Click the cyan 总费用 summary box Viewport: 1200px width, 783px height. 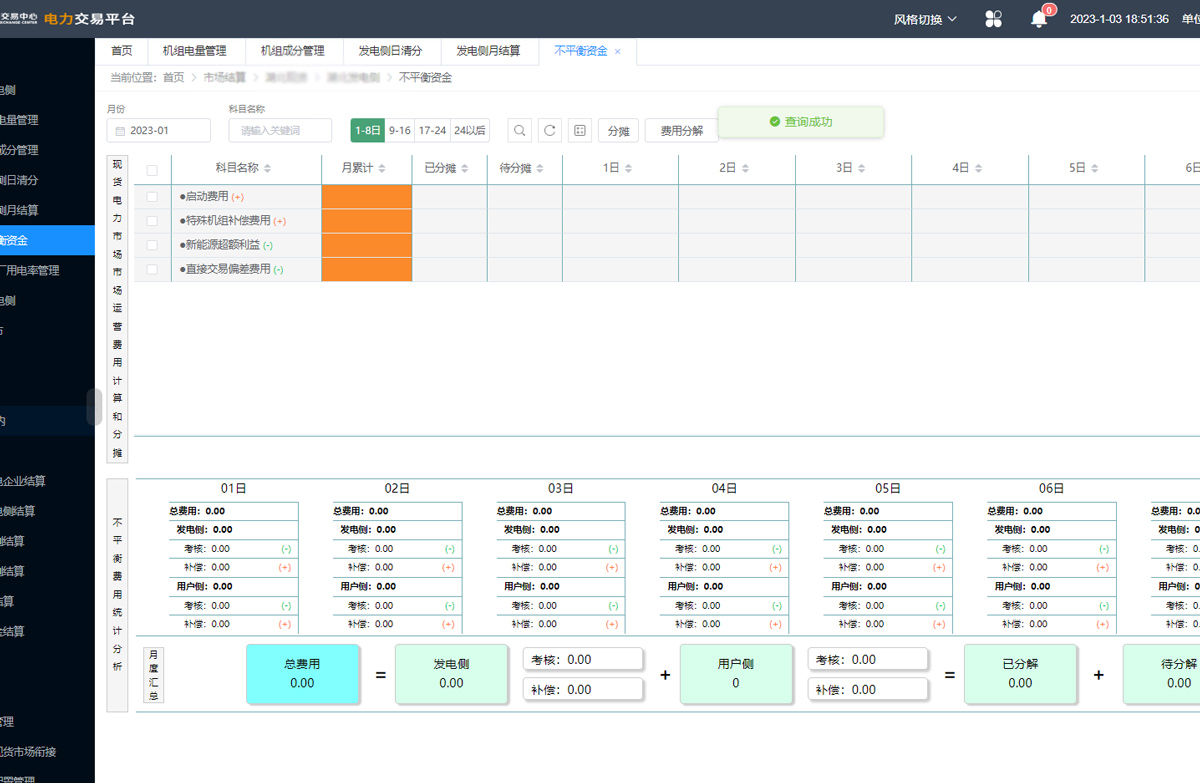[302, 674]
